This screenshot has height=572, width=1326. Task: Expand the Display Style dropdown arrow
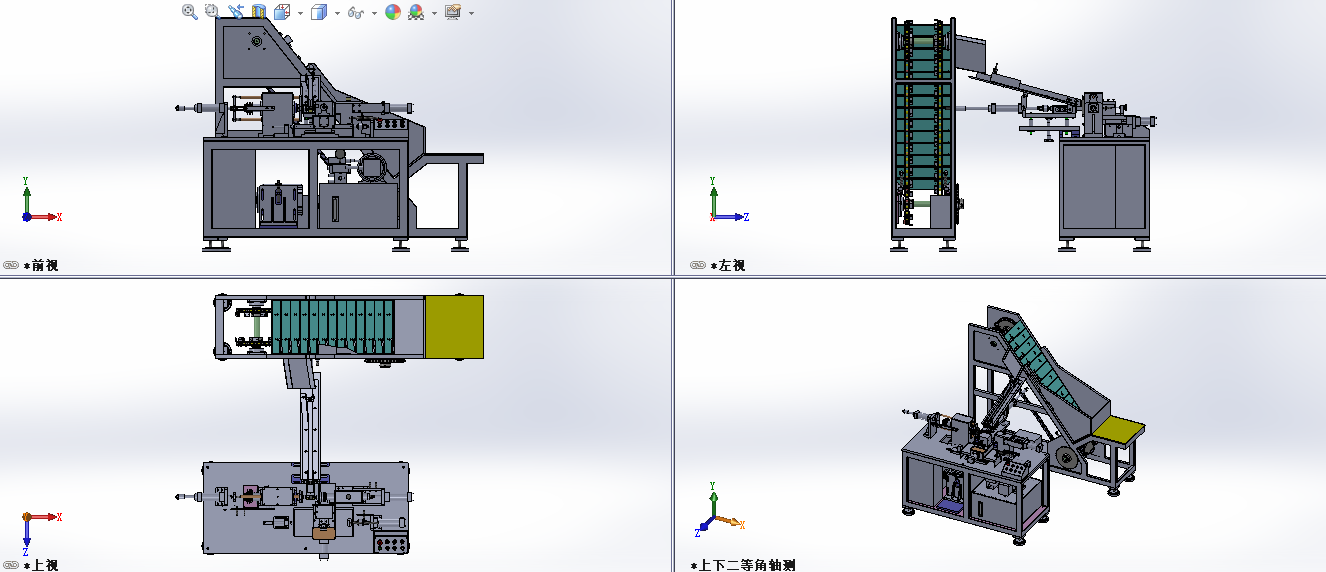pos(337,13)
